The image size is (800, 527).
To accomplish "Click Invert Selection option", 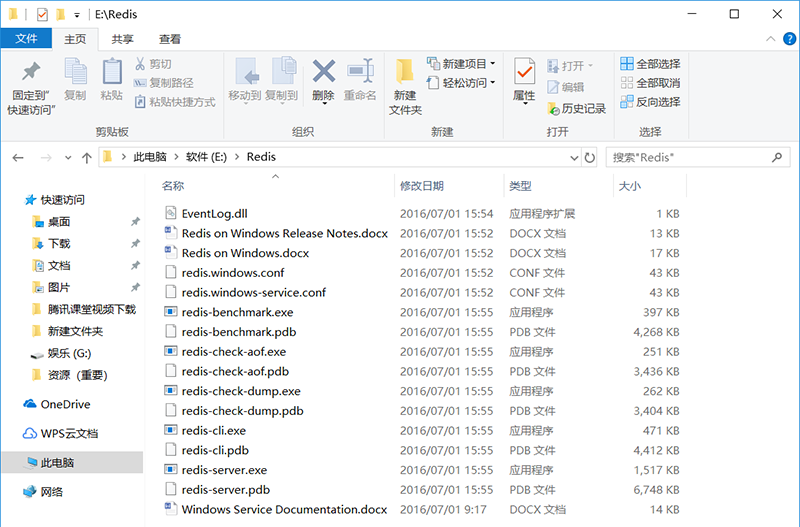I will pyautogui.click(x=650, y=102).
